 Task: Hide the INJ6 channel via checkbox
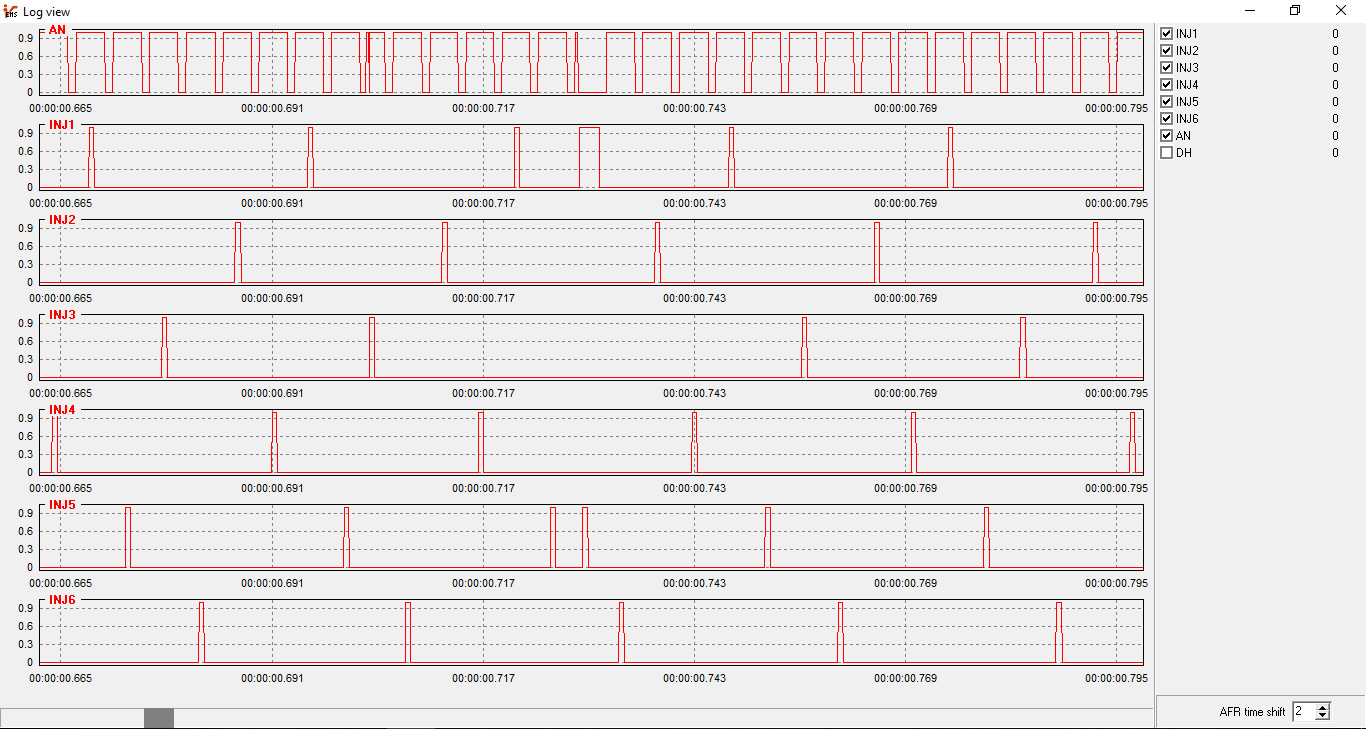[x=1166, y=119]
